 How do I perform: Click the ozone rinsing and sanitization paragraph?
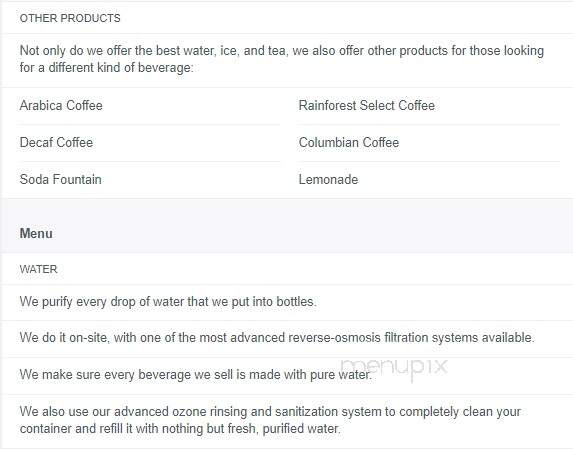pyautogui.click(x=270, y=420)
